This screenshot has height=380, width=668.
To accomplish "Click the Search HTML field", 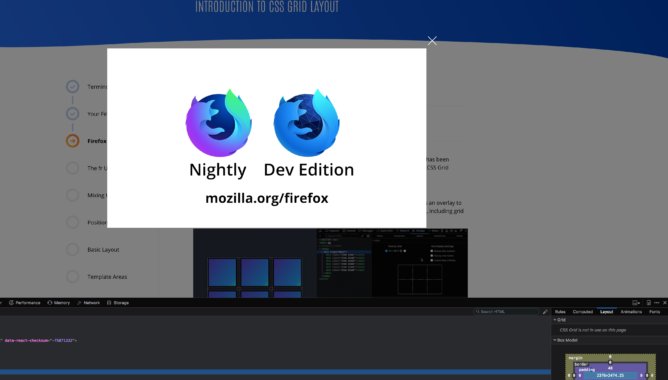I will [506, 312].
